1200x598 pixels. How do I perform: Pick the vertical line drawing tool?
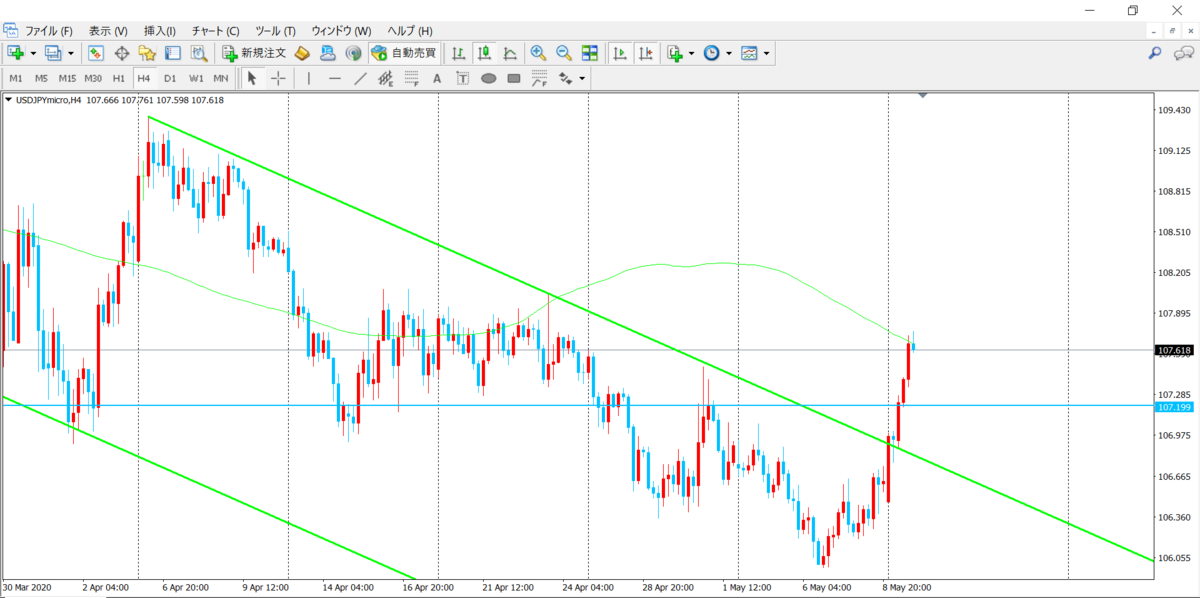(309, 78)
